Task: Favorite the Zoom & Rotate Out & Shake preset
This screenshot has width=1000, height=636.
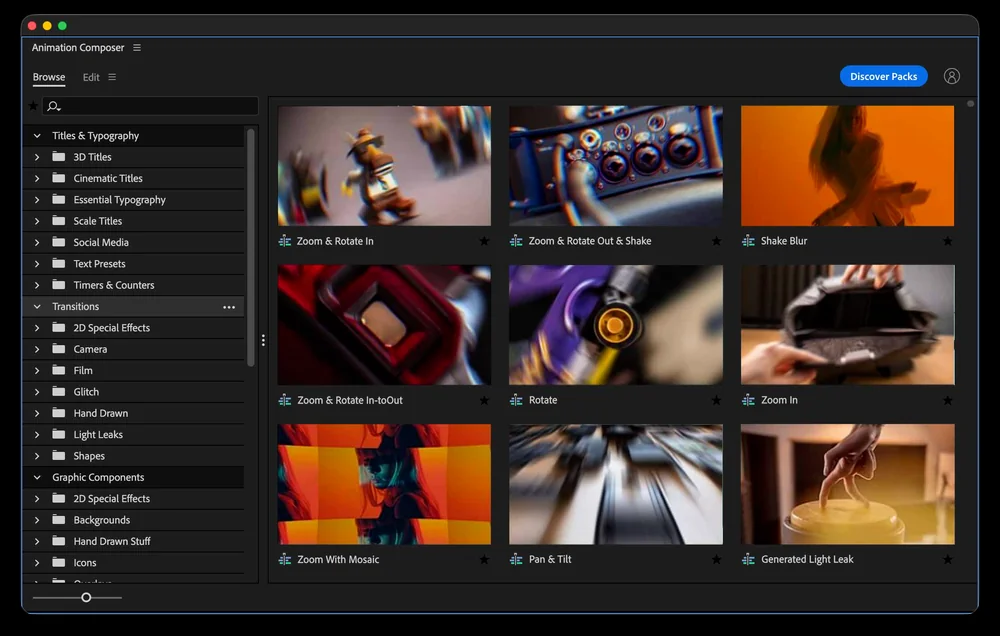Action: 716,241
